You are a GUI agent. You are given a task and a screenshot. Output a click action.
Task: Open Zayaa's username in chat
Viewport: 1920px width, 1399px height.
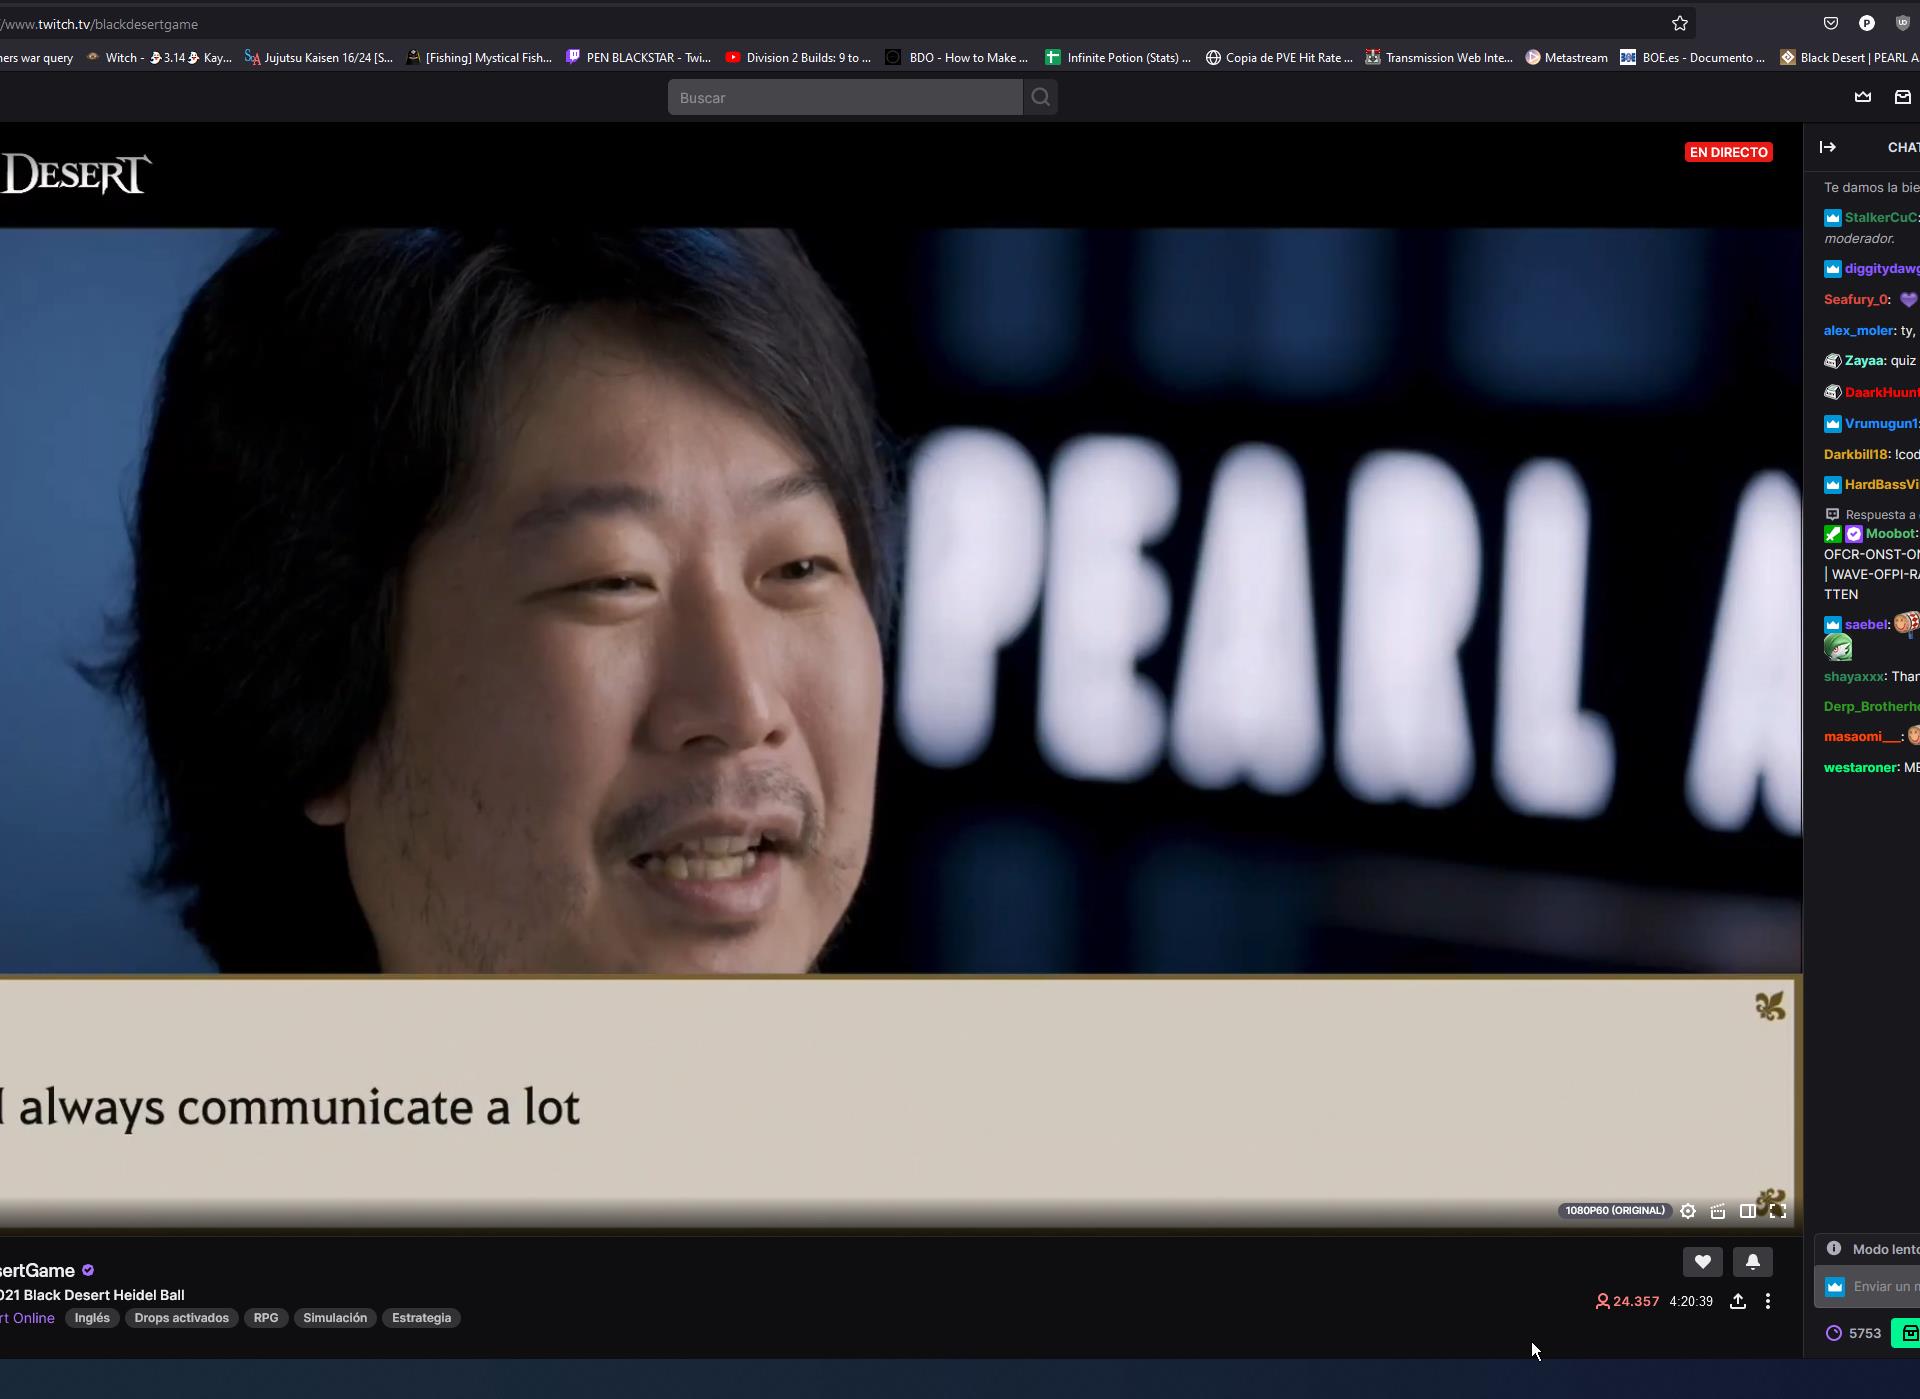click(1864, 361)
